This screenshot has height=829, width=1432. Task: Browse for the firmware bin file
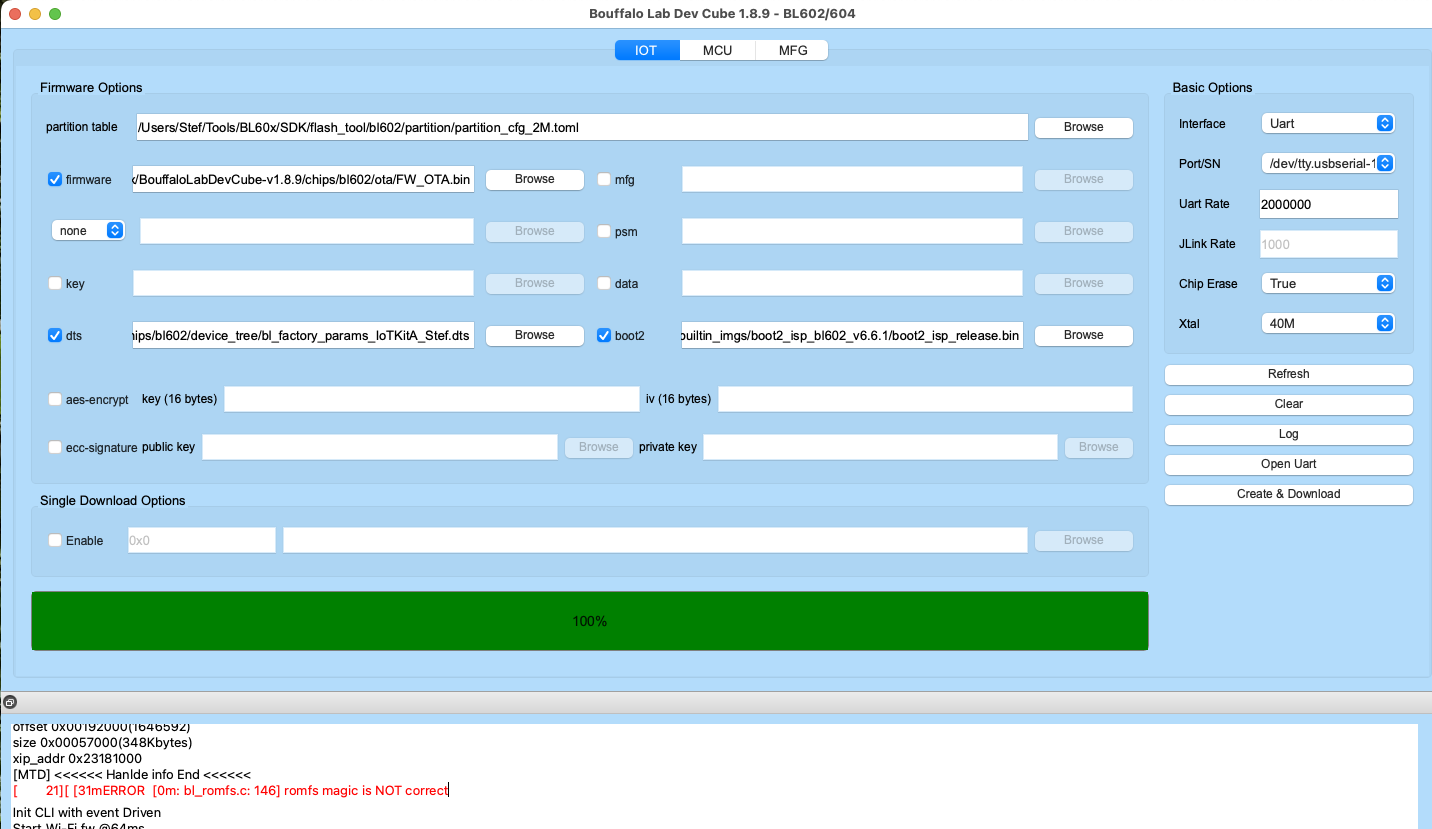(535, 179)
